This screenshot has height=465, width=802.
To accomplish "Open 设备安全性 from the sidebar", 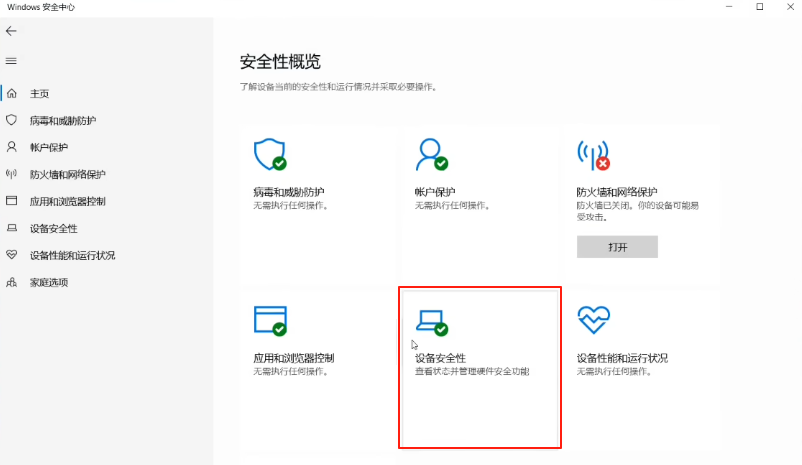I will 54,229.
